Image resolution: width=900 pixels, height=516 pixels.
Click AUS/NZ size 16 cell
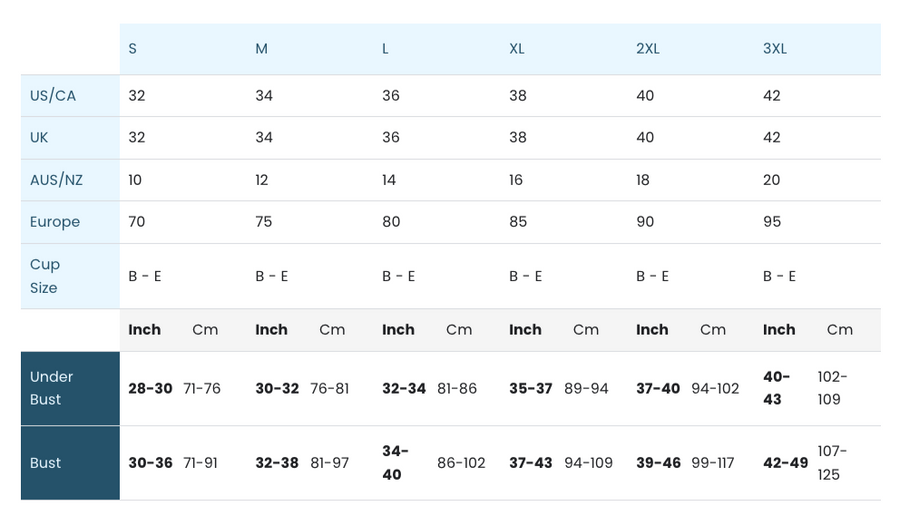point(516,180)
